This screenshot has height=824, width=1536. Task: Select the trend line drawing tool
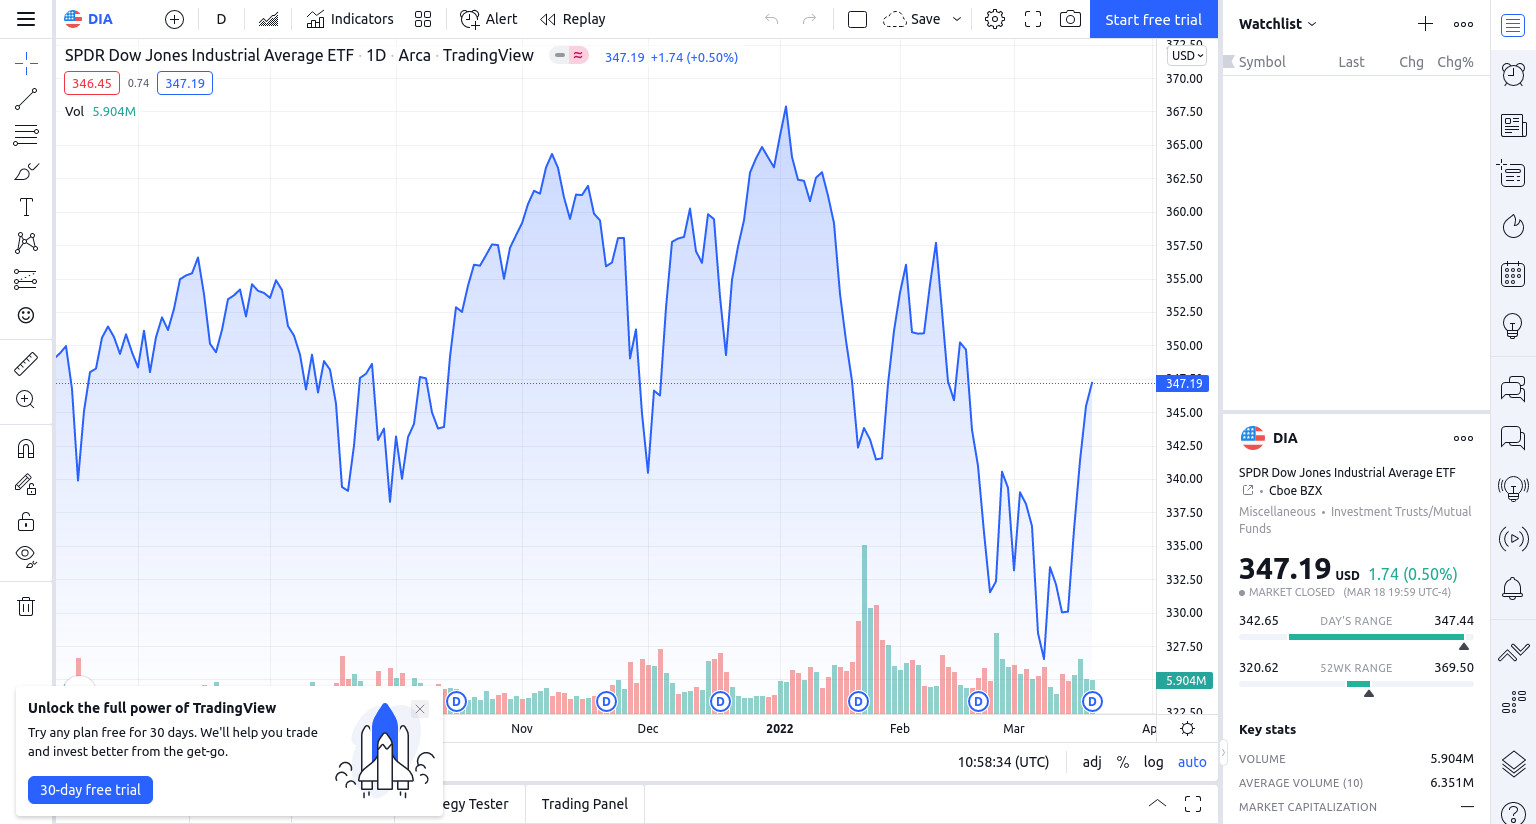tap(26, 99)
